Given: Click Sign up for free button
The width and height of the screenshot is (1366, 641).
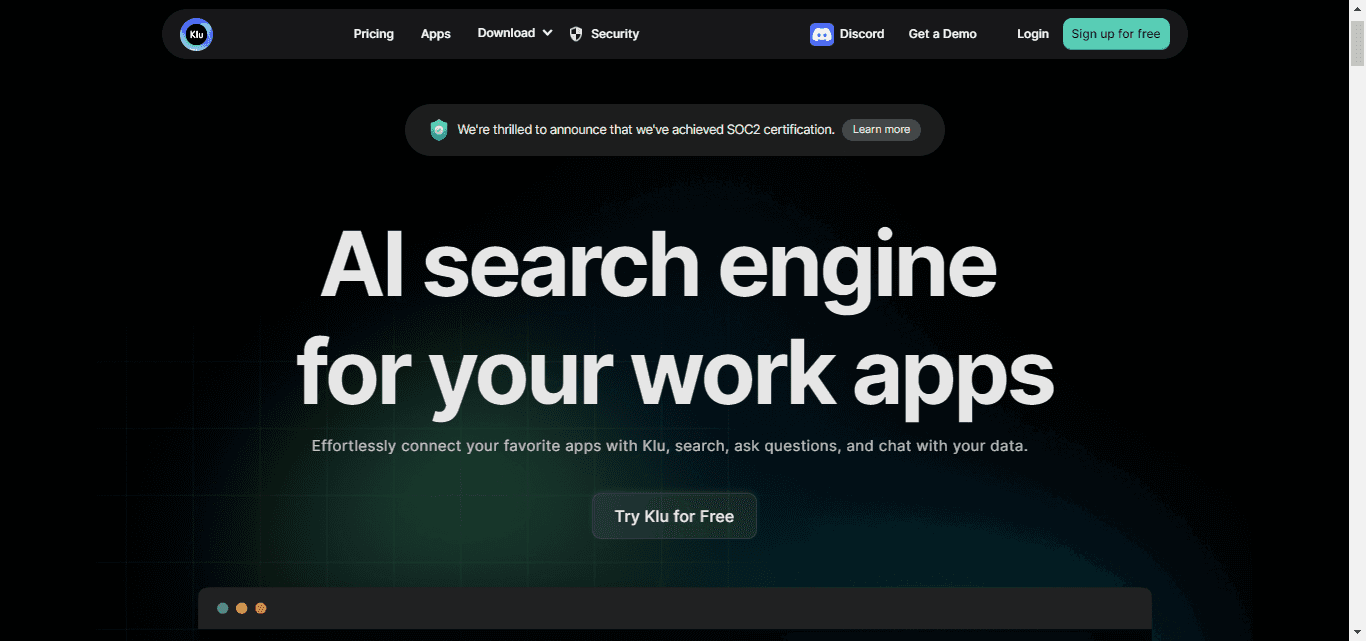Looking at the screenshot, I should (1116, 34).
